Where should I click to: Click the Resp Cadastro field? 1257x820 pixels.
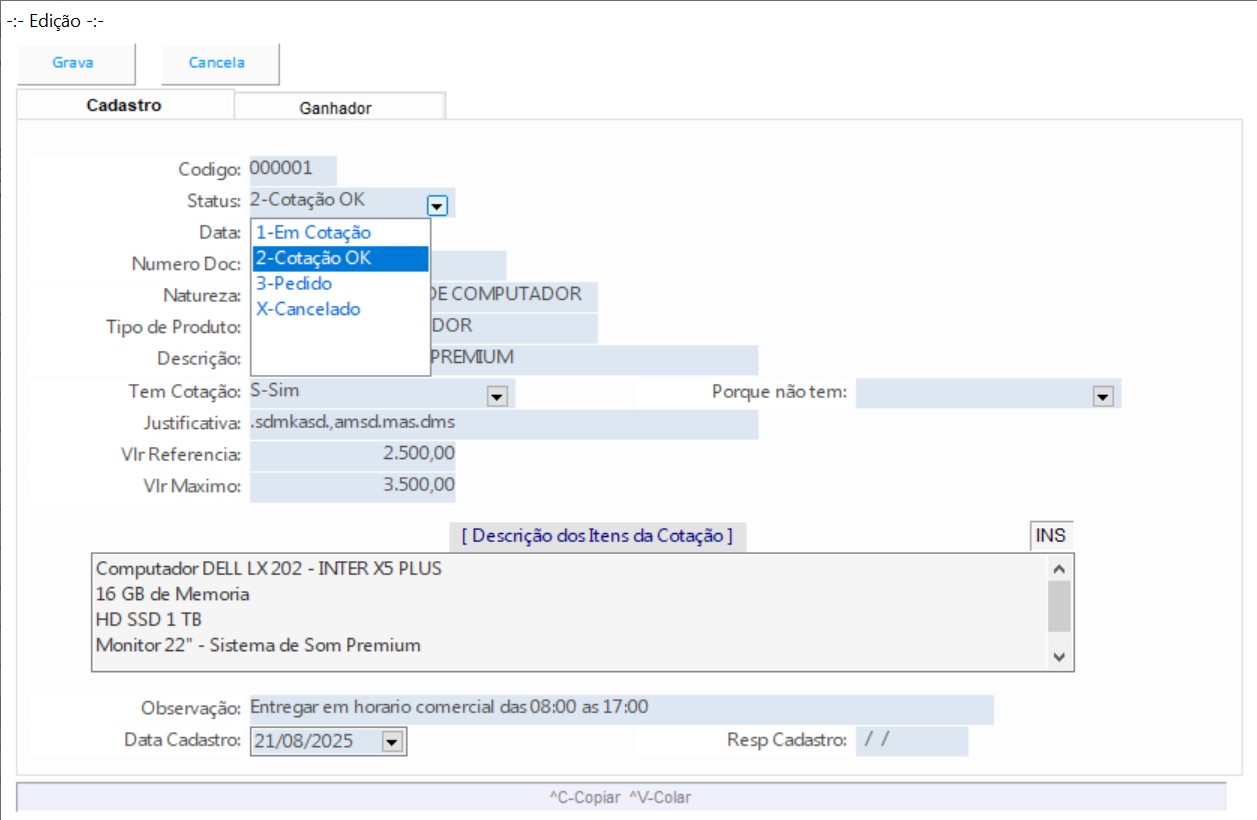point(911,741)
